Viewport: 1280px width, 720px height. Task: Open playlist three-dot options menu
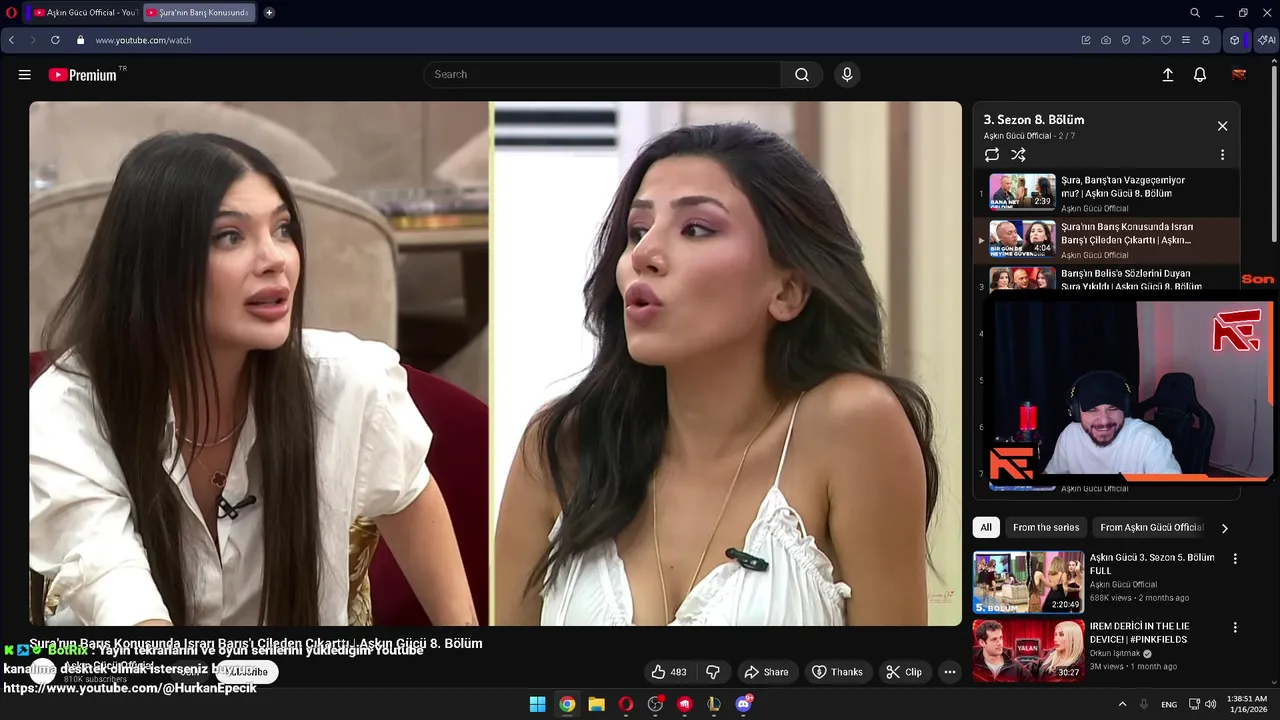[x=1222, y=155]
